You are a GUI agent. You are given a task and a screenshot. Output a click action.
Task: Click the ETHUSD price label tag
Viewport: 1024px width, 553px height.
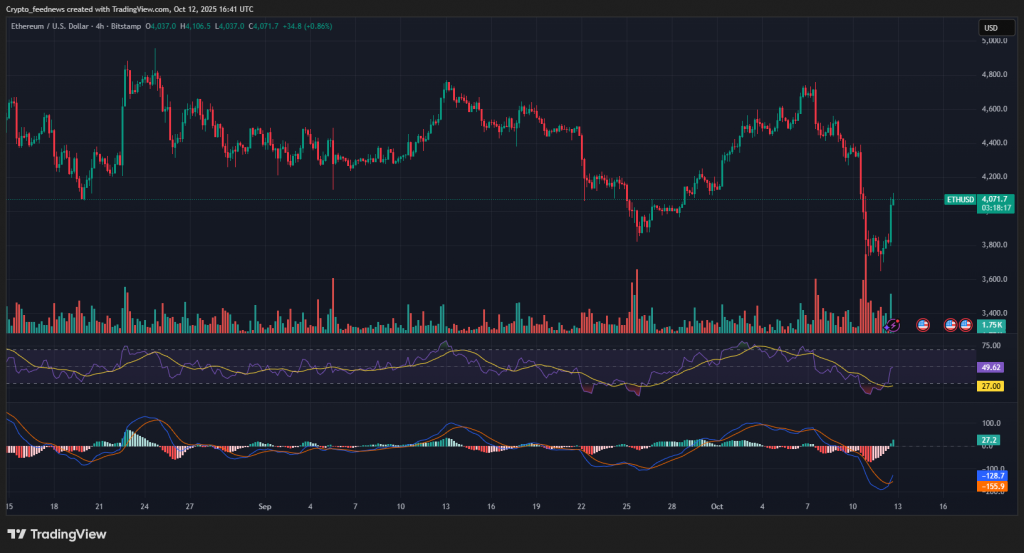(x=961, y=199)
